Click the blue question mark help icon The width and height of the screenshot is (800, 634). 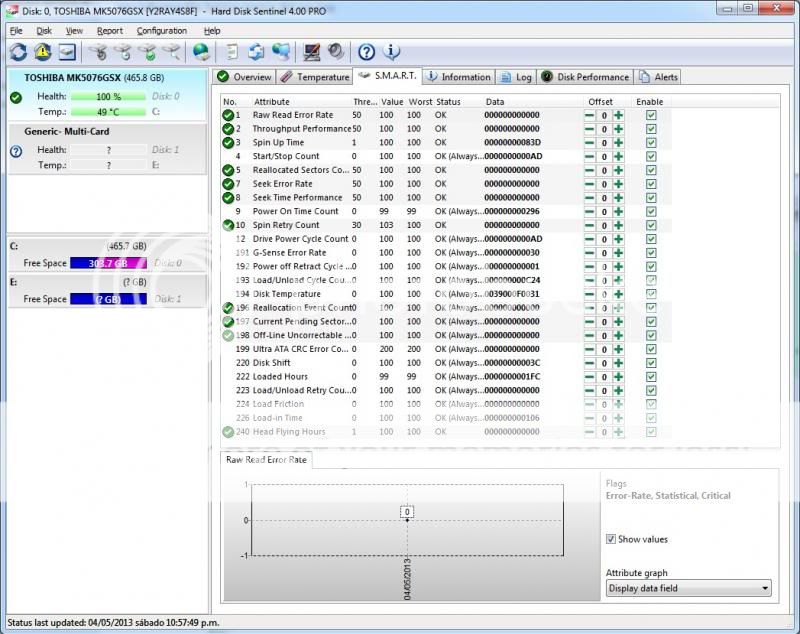[366, 52]
